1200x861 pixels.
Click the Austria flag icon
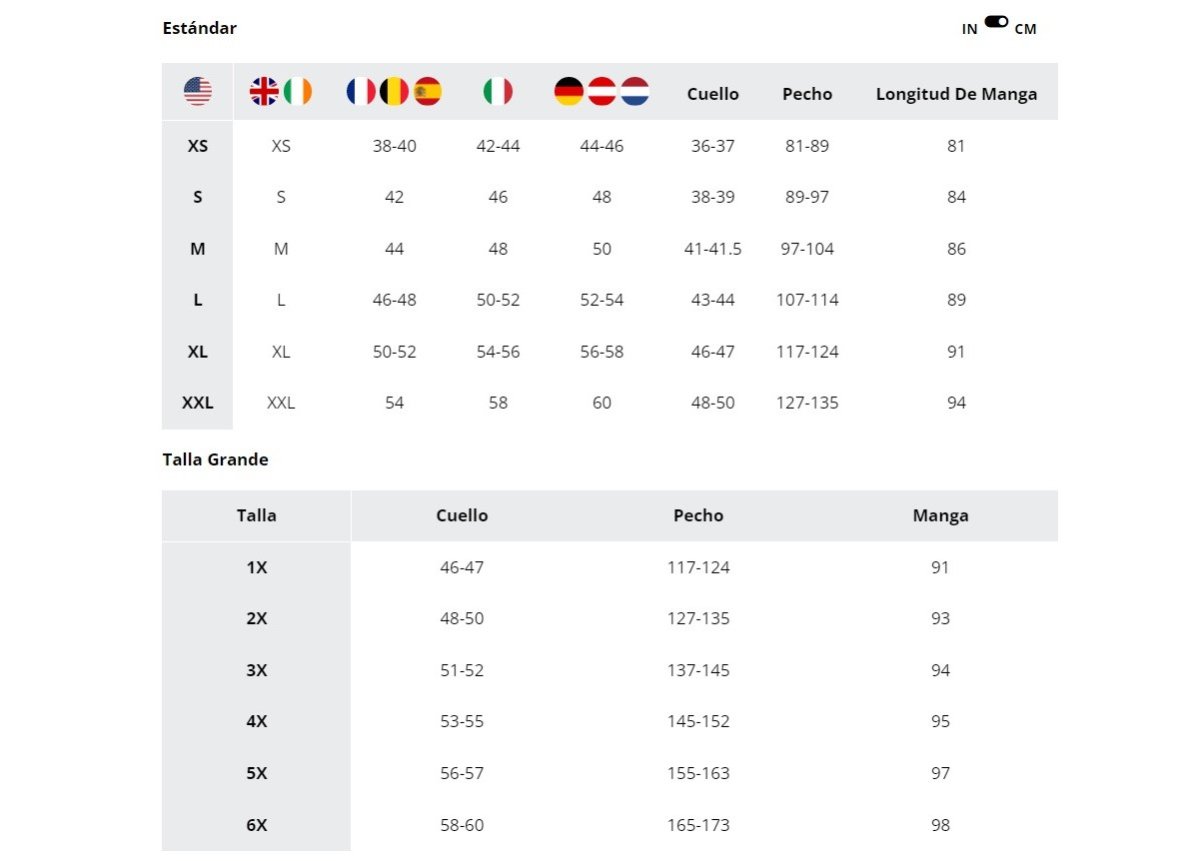click(602, 92)
